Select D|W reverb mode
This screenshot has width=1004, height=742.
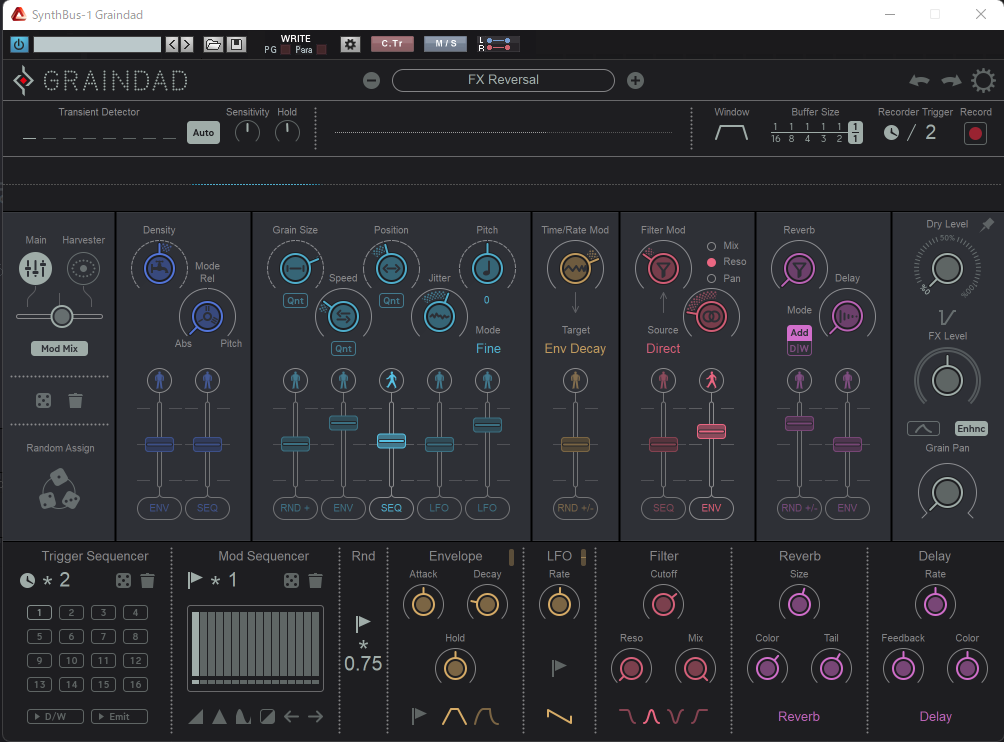(799, 348)
